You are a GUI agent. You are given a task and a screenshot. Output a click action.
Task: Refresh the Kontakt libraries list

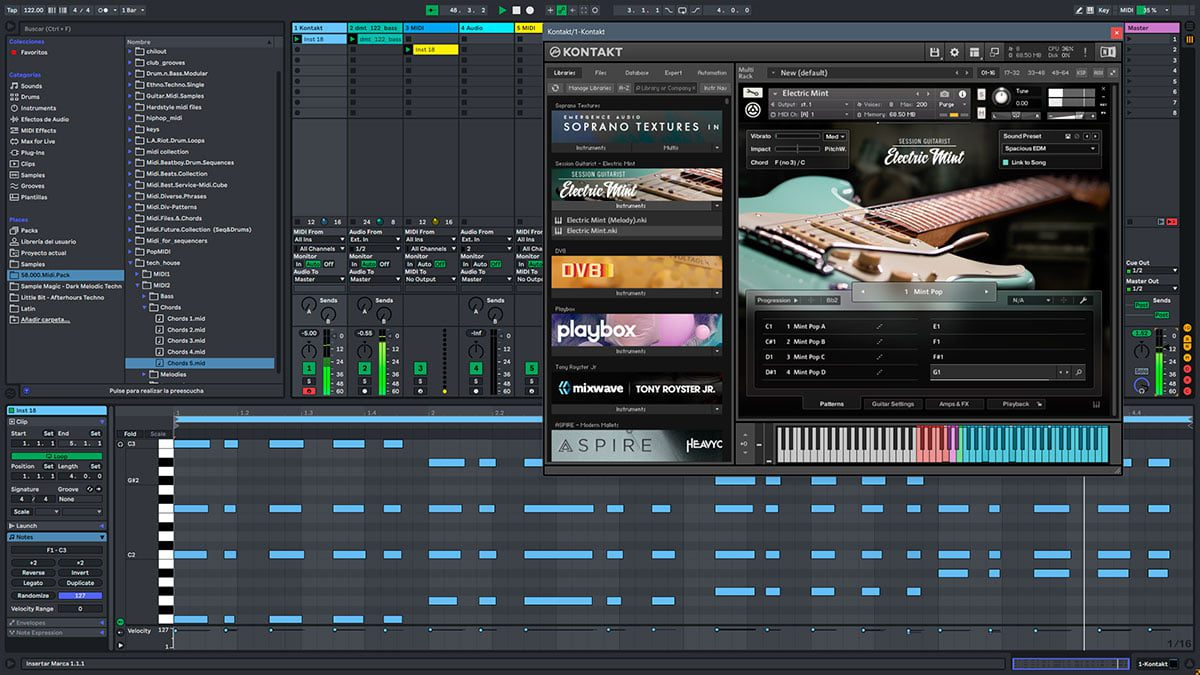(x=556, y=88)
